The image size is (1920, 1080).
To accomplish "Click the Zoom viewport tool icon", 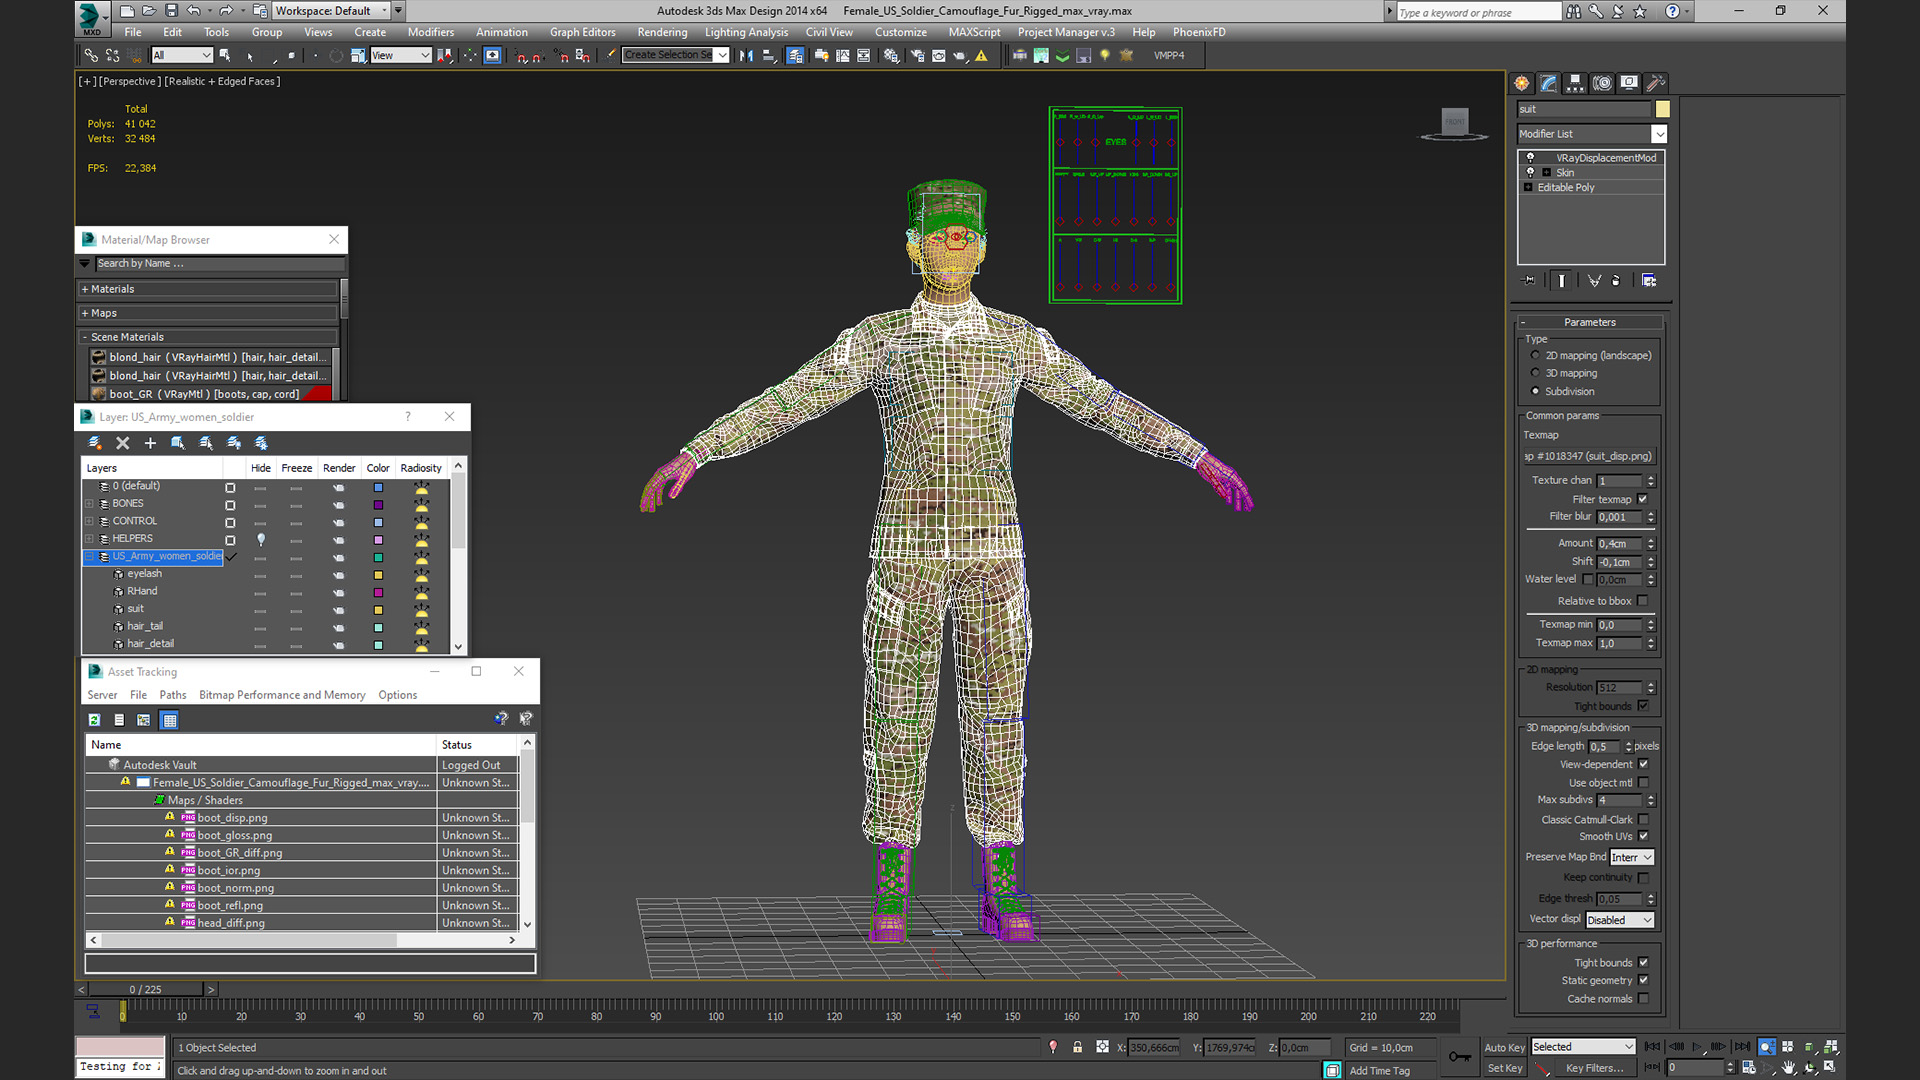I will tap(1767, 1047).
